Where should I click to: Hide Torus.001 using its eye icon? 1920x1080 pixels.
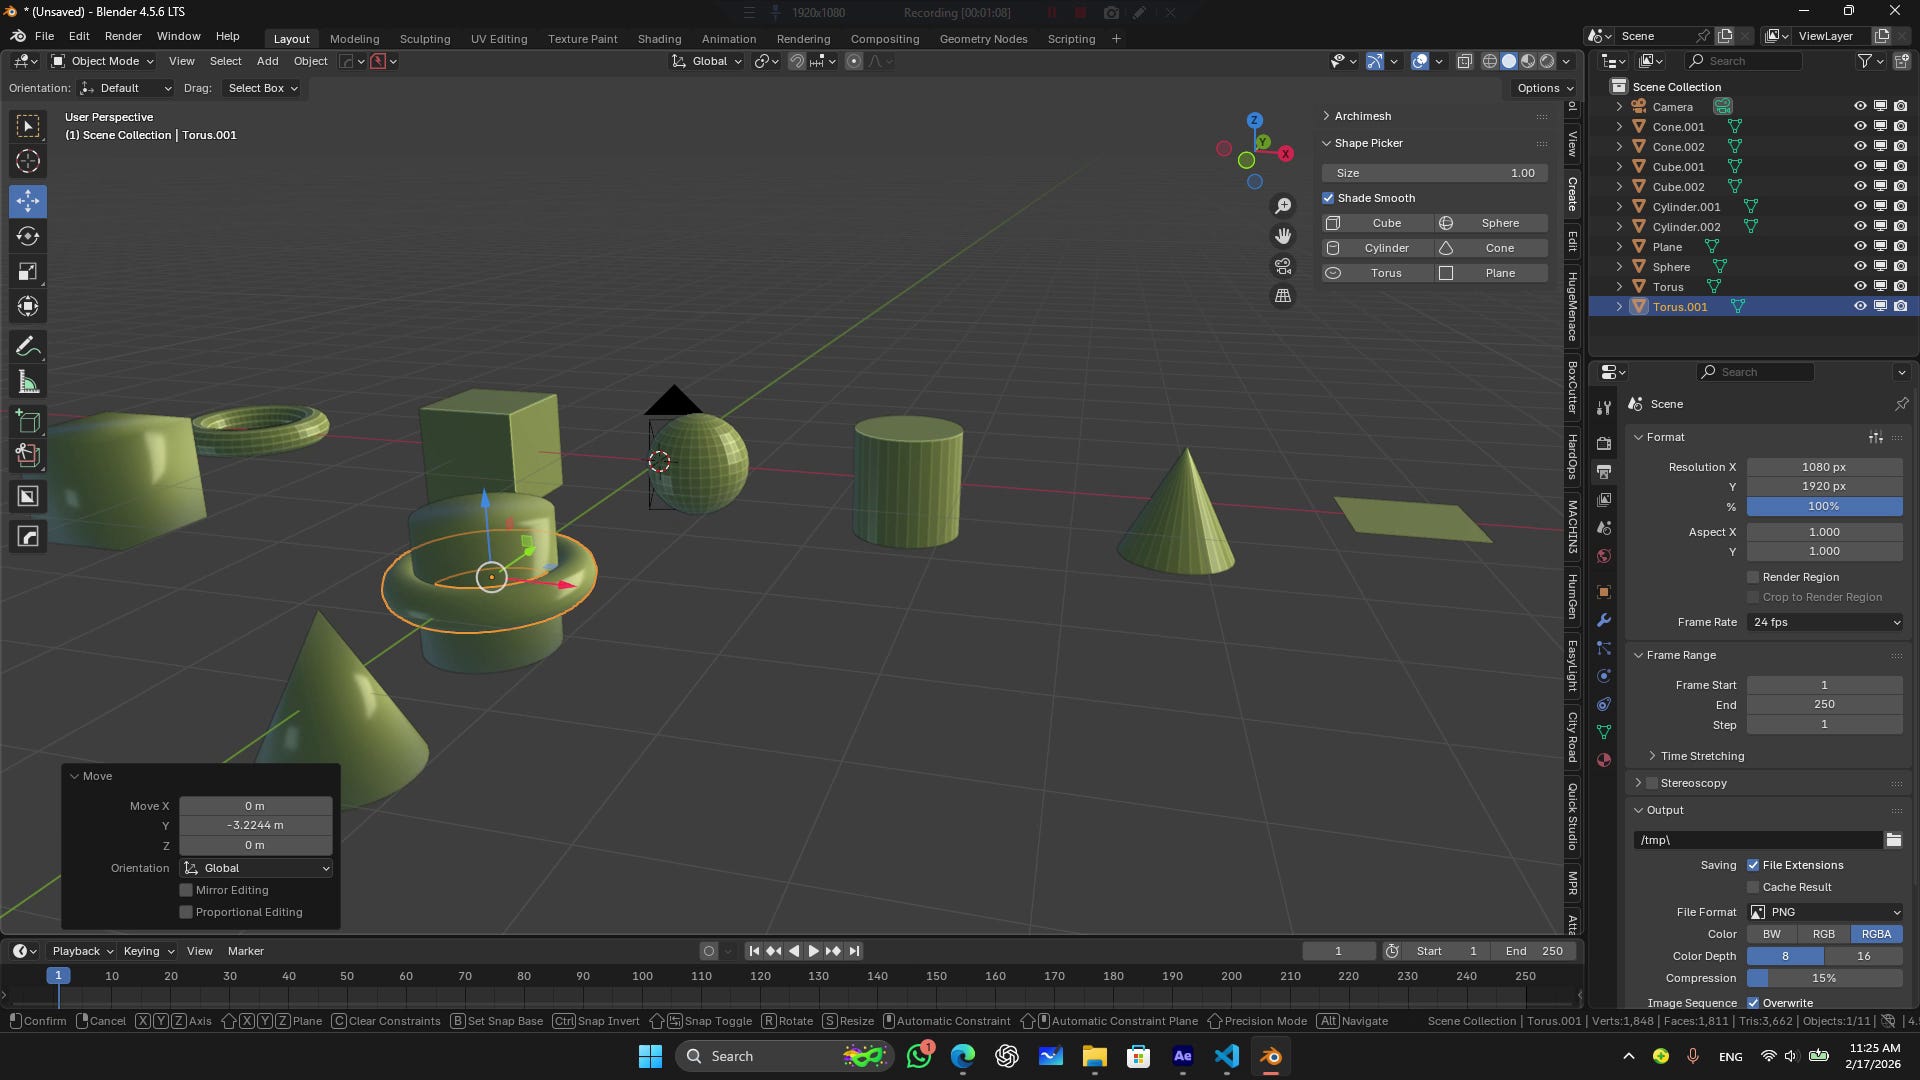click(x=1860, y=307)
